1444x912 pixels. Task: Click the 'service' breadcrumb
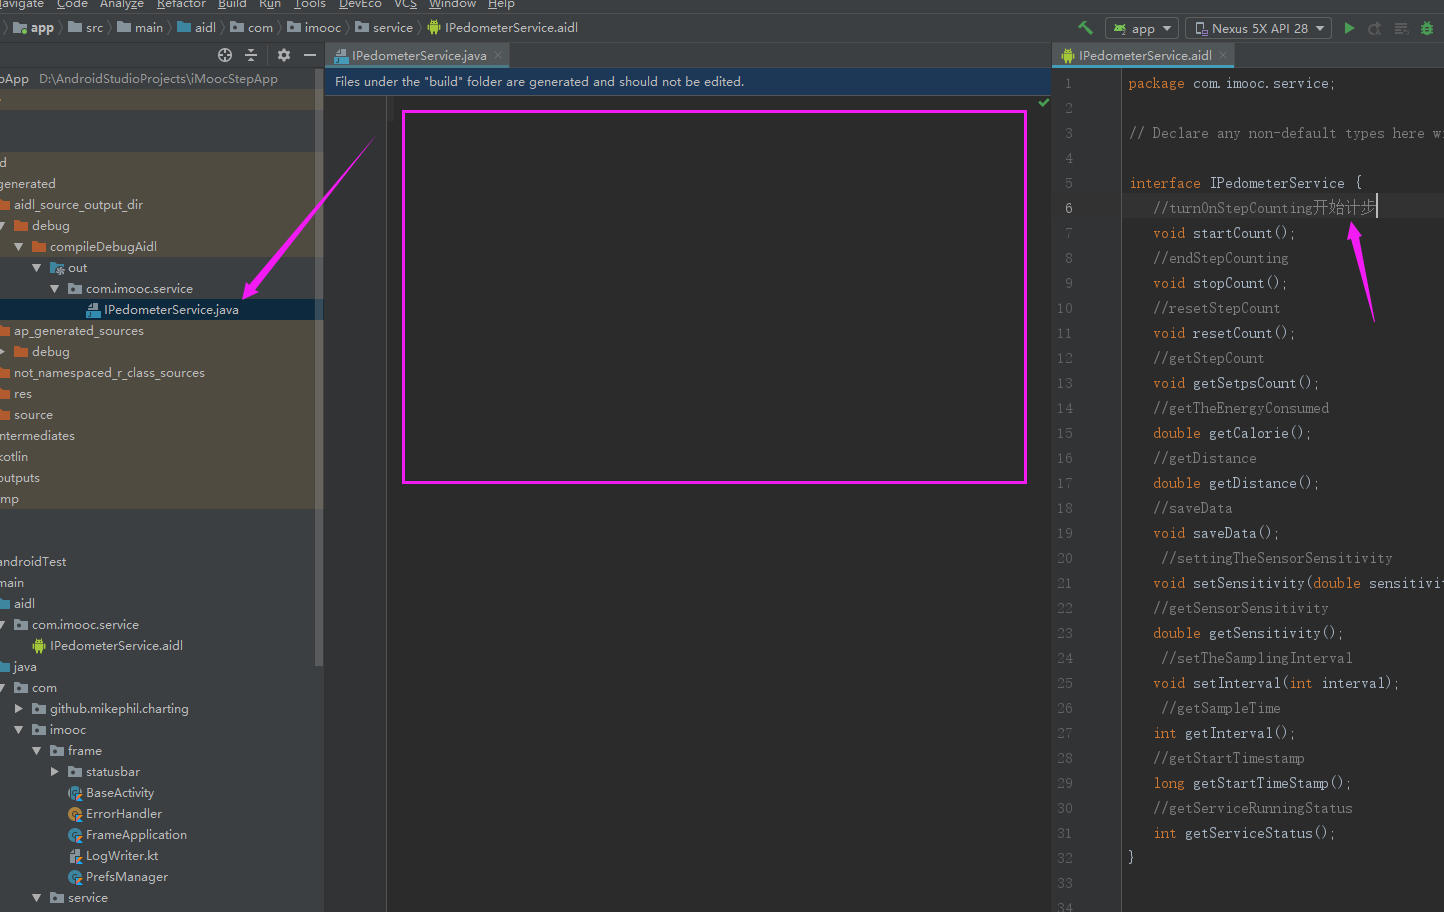[x=384, y=28]
